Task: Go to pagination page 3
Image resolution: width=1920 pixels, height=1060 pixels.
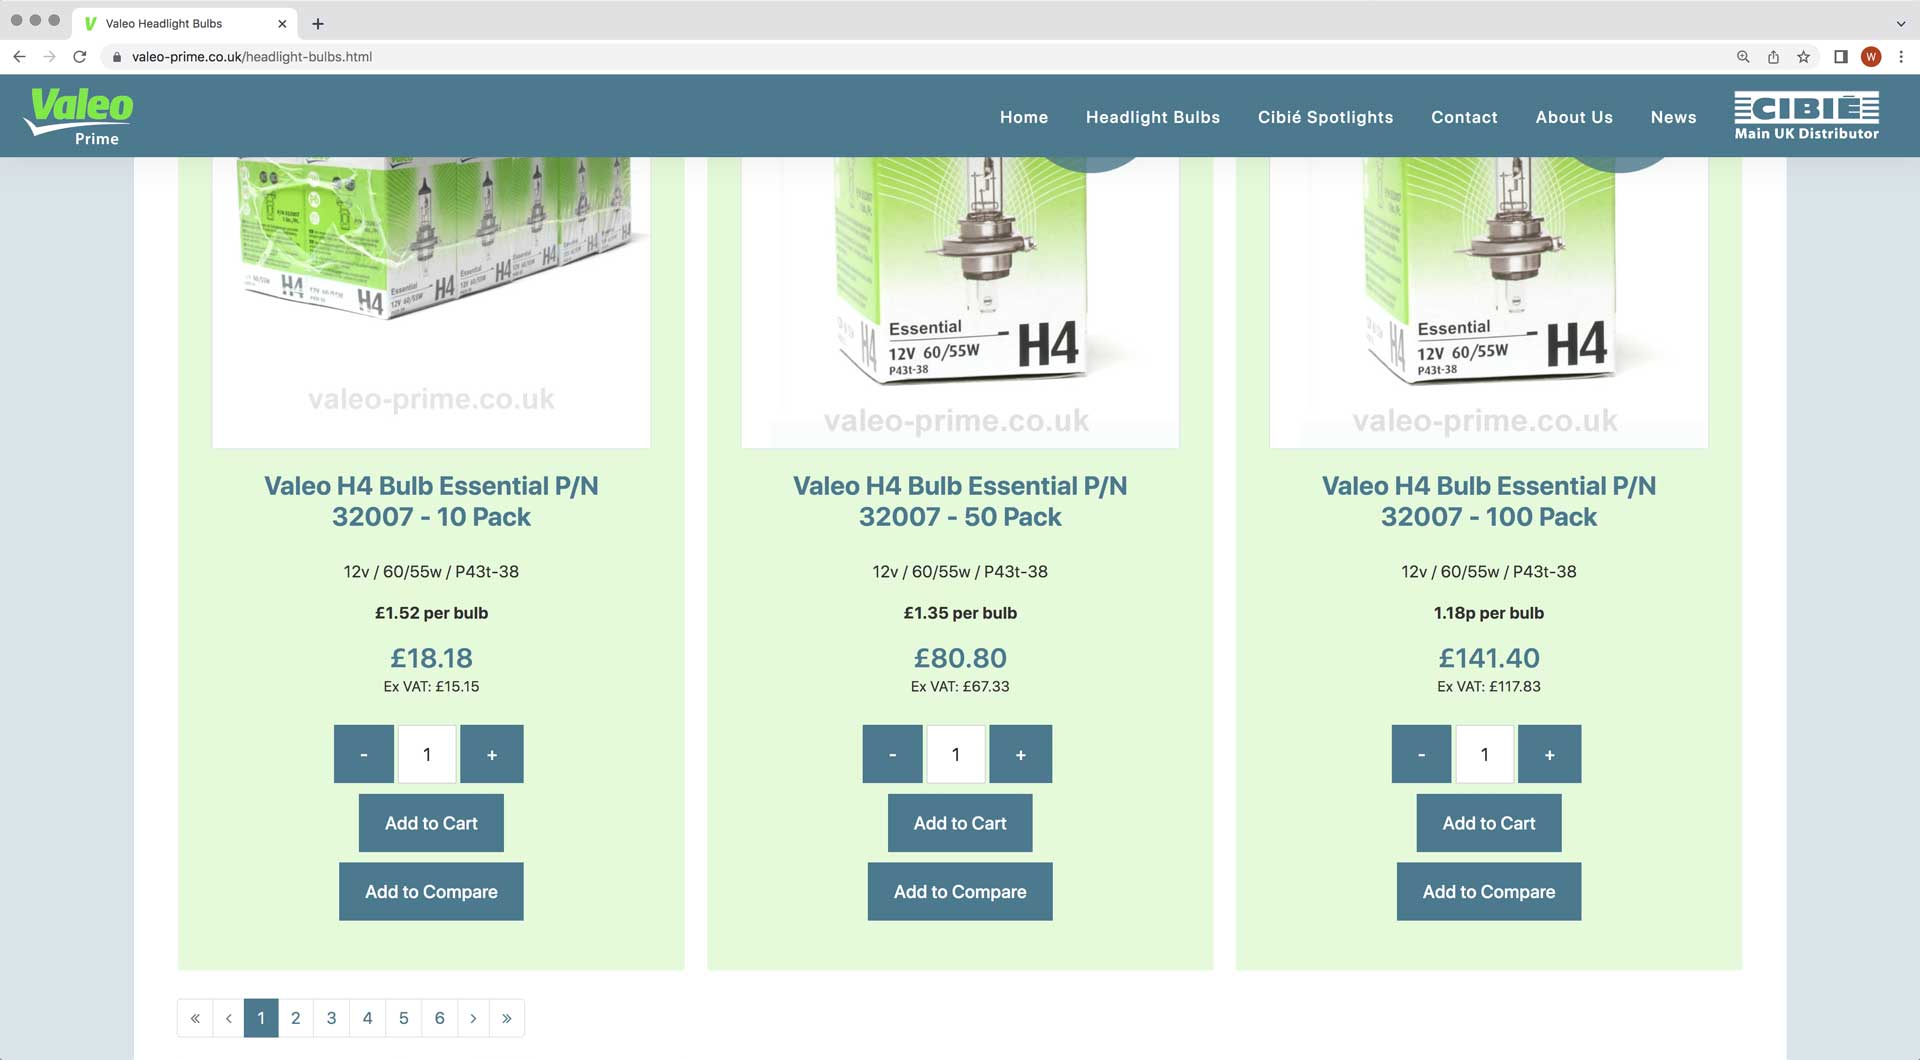Action: click(x=331, y=1018)
